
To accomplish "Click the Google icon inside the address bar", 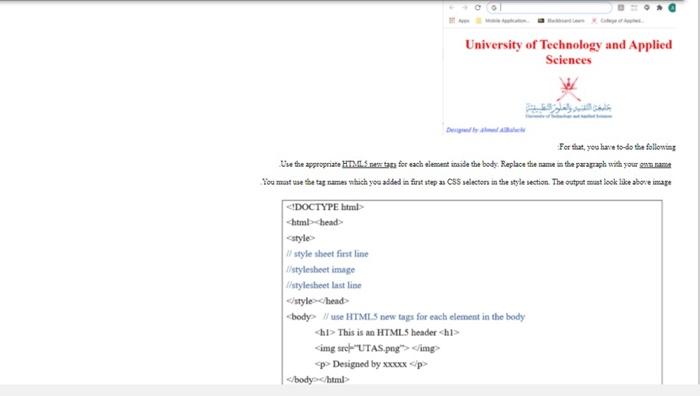I will coord(493,8).
